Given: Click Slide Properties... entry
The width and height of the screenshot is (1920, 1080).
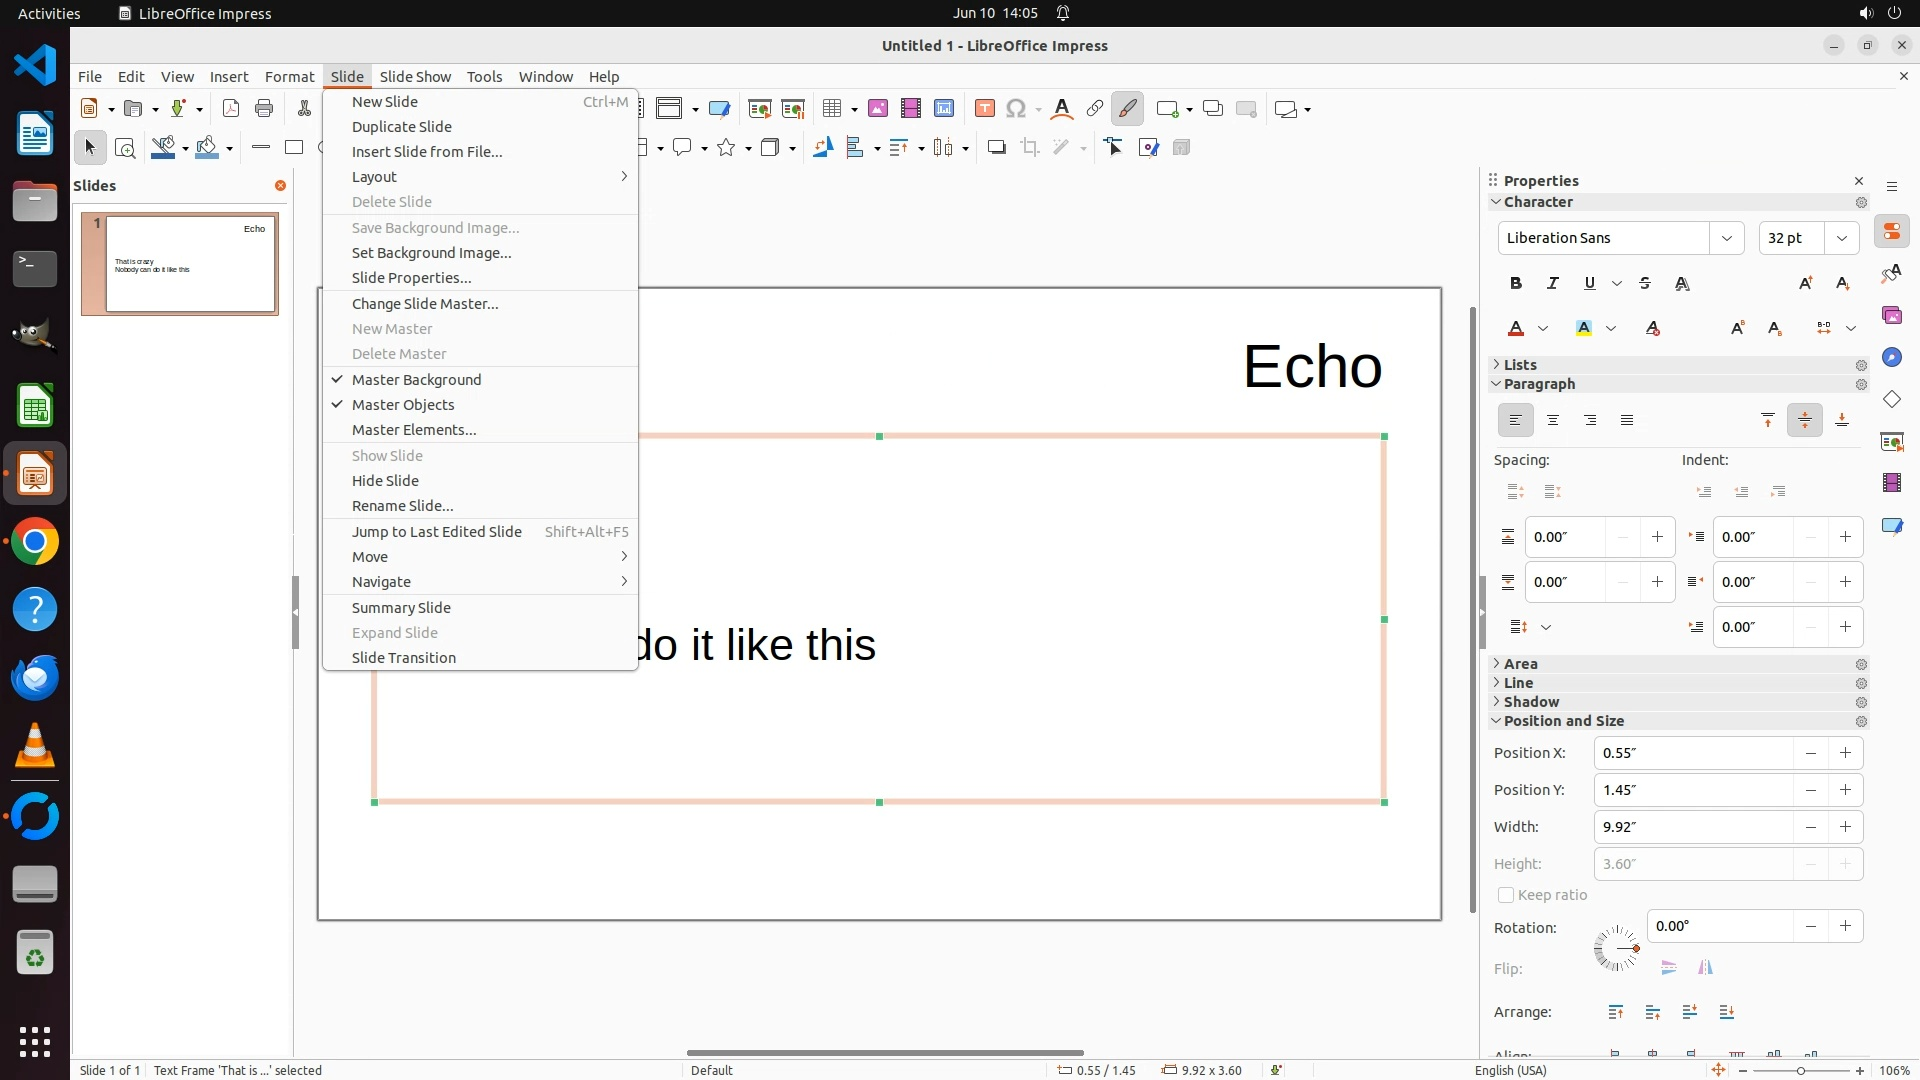Looking at the screenshot, I should click(x=411, y=278).
